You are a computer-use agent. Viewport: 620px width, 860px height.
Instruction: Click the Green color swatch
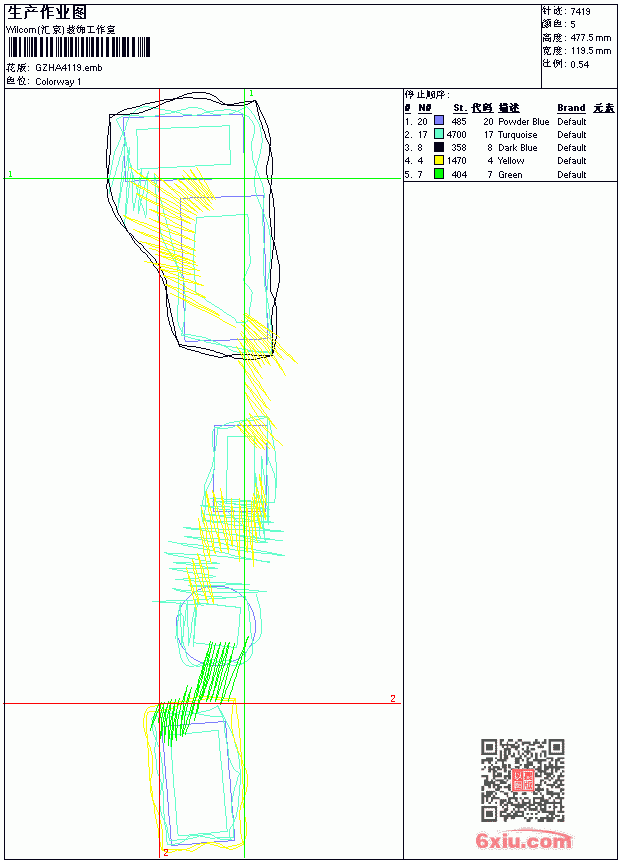coord(439,174)
